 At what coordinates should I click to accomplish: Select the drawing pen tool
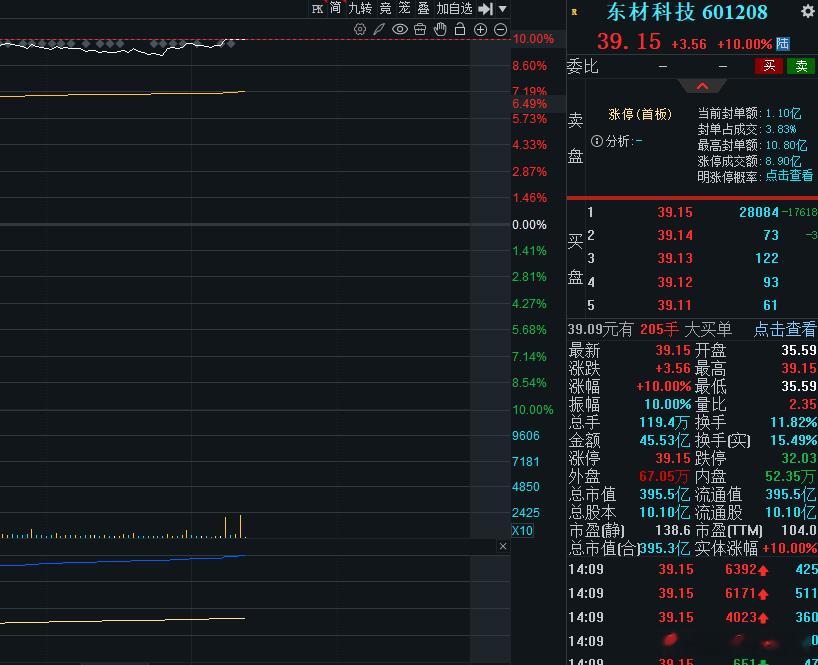pyautogui.click(x=378, y=29)
